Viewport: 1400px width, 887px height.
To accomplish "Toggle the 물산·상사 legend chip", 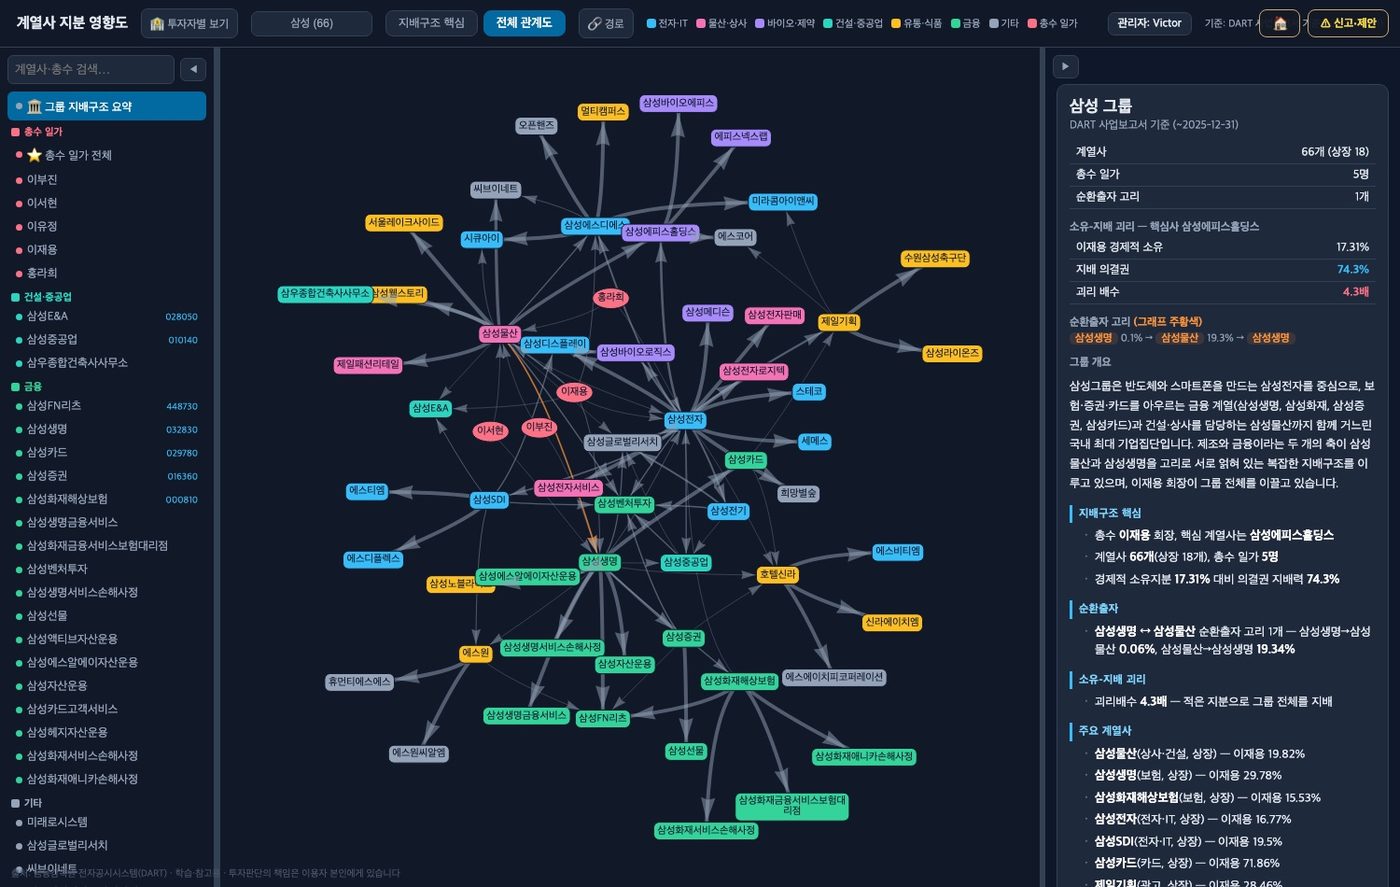I will tap(722, 23).
